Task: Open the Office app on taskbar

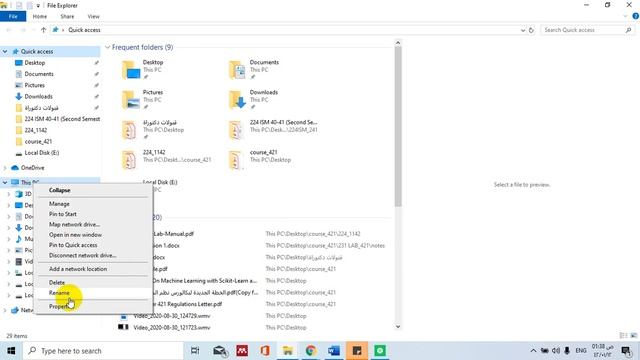Action: click(x=265, y=351)
